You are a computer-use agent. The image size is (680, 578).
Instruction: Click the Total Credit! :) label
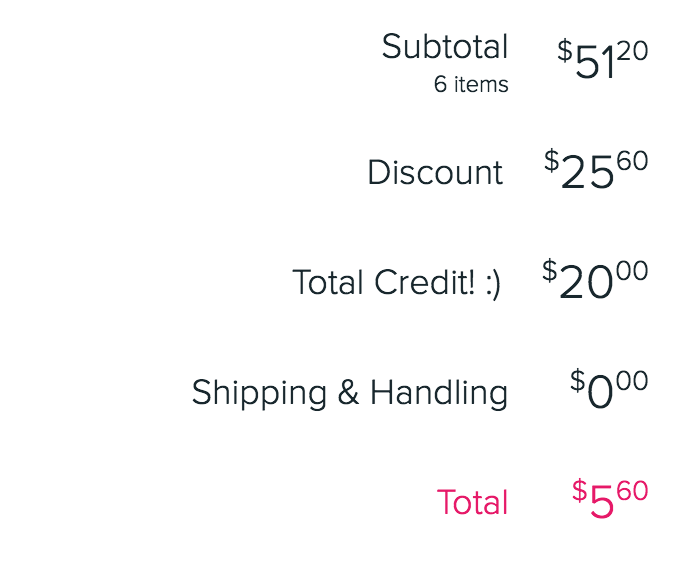click(x=396, y=283)
